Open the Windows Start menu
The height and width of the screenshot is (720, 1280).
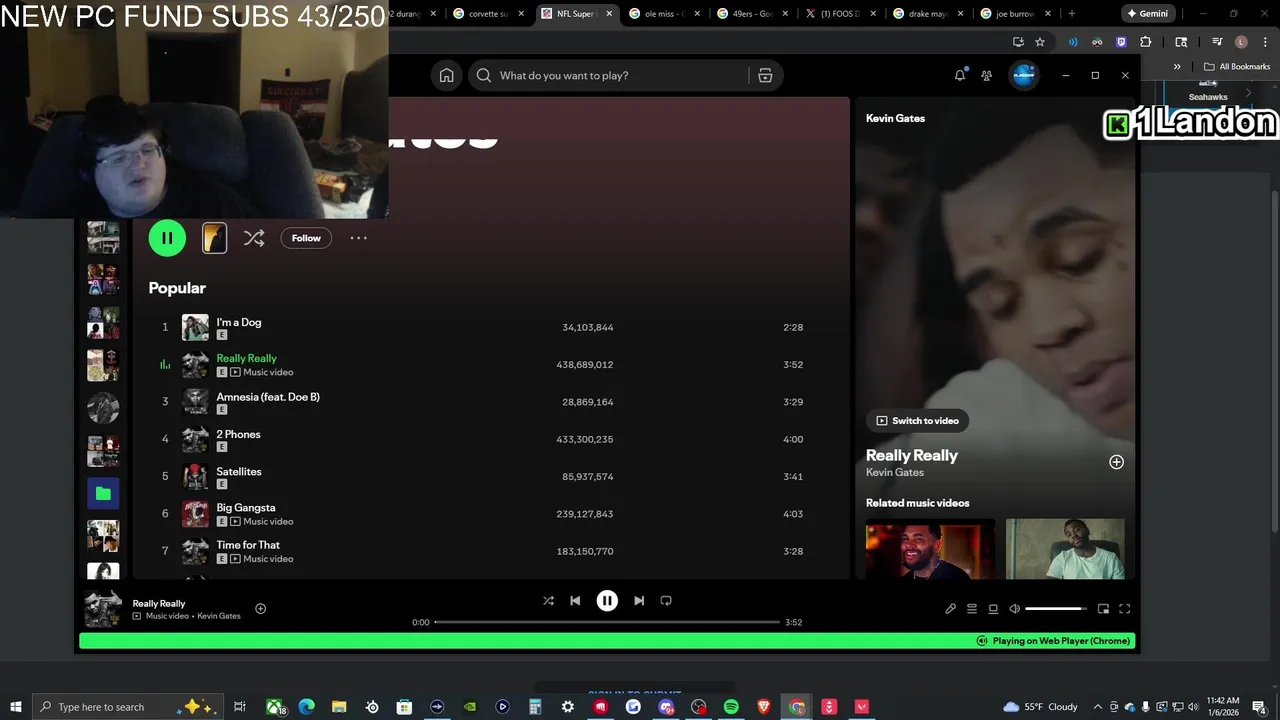(x=16, y=707)
